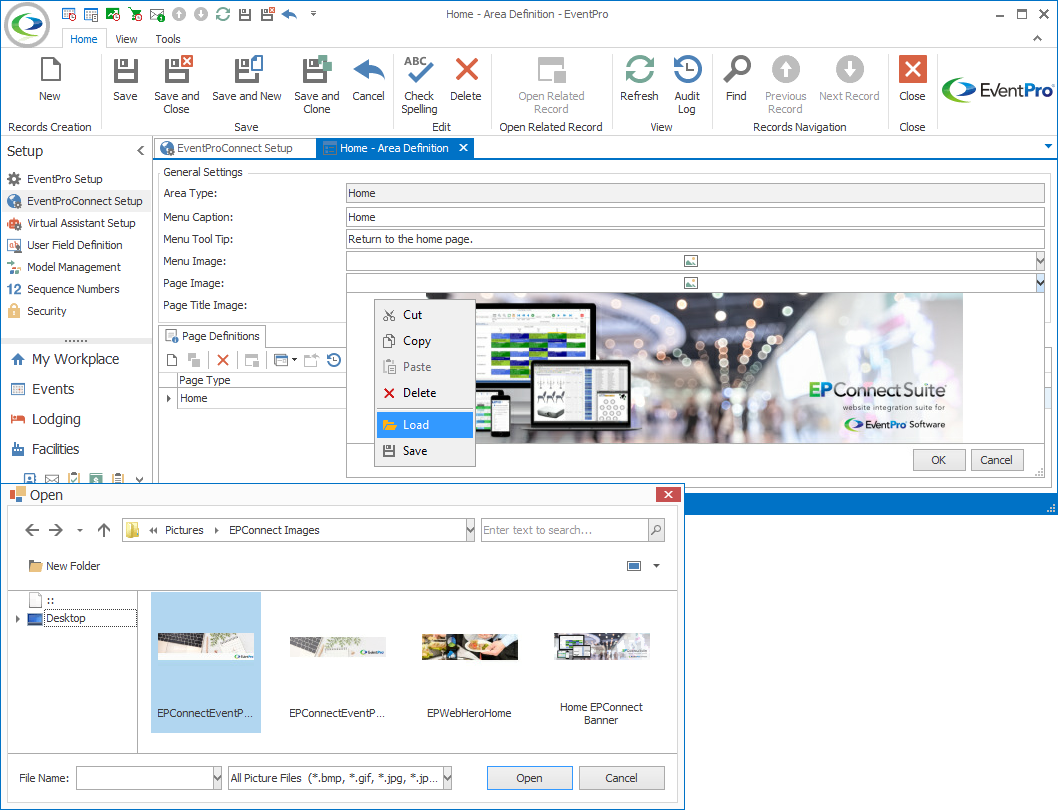This screenshot has height=810, width=1058.
Task: Click Cancel button in Open dialog
Action: [x=621, y=778]
